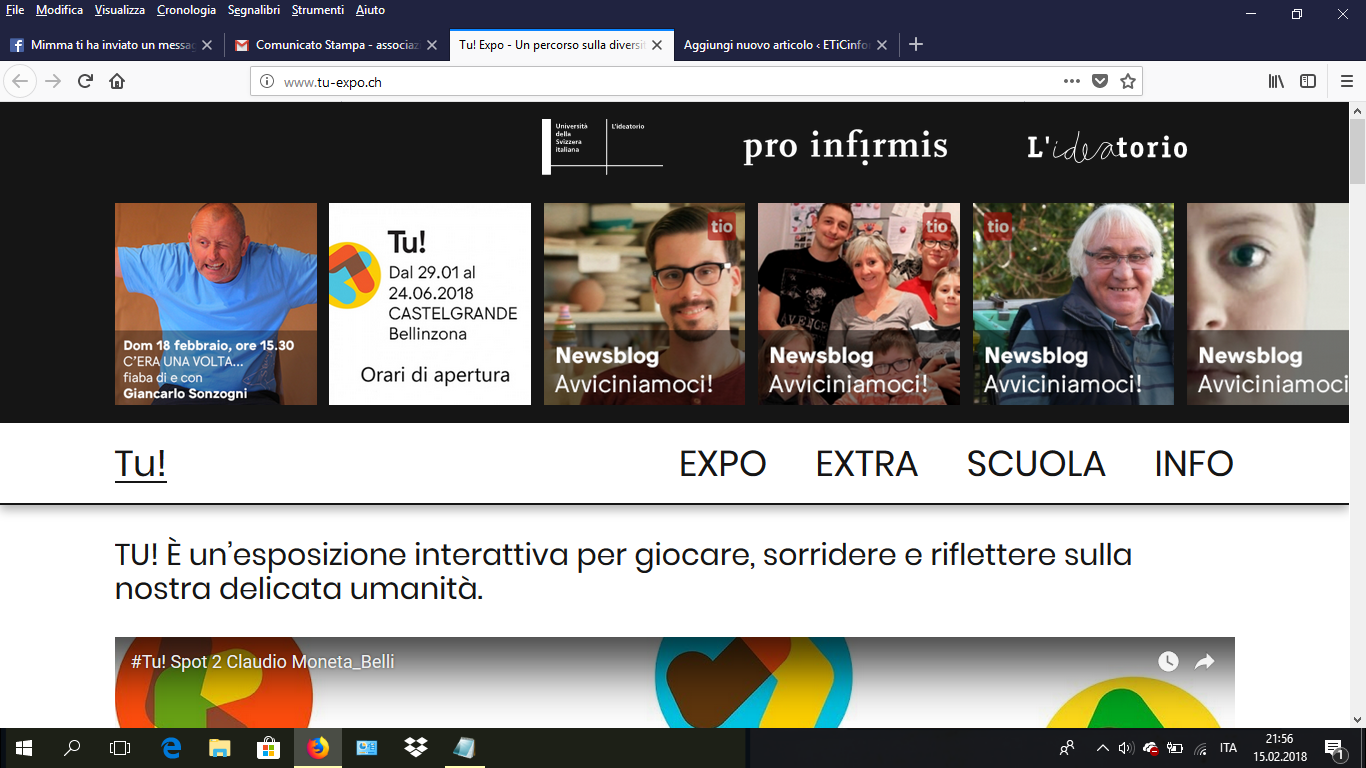
Task: Open Microsoft Store from taskbar
Action: (x=268, y=748)
